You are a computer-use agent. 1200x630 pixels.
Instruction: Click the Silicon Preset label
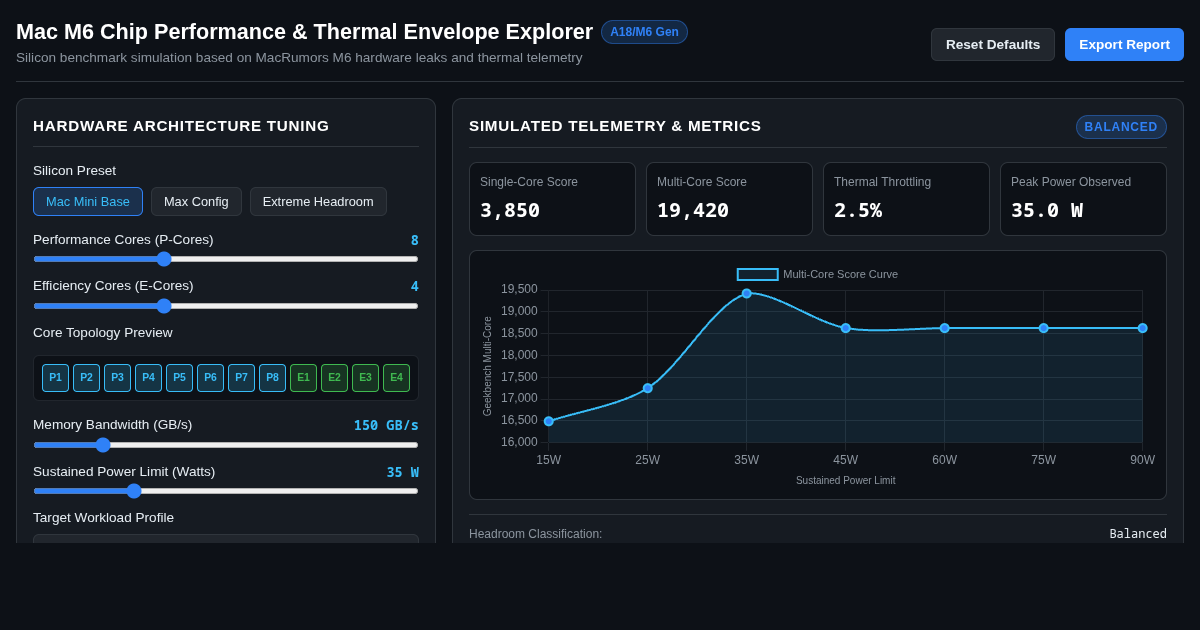click(x=74, y=171)
